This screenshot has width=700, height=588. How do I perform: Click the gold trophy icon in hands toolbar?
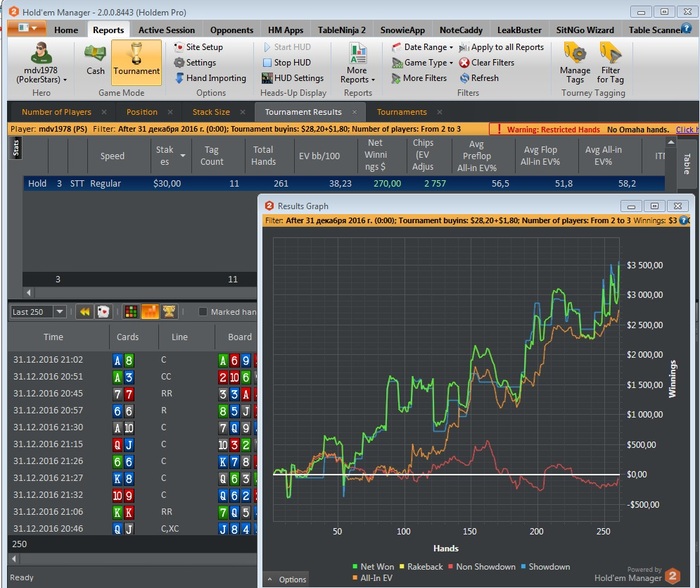169,312
